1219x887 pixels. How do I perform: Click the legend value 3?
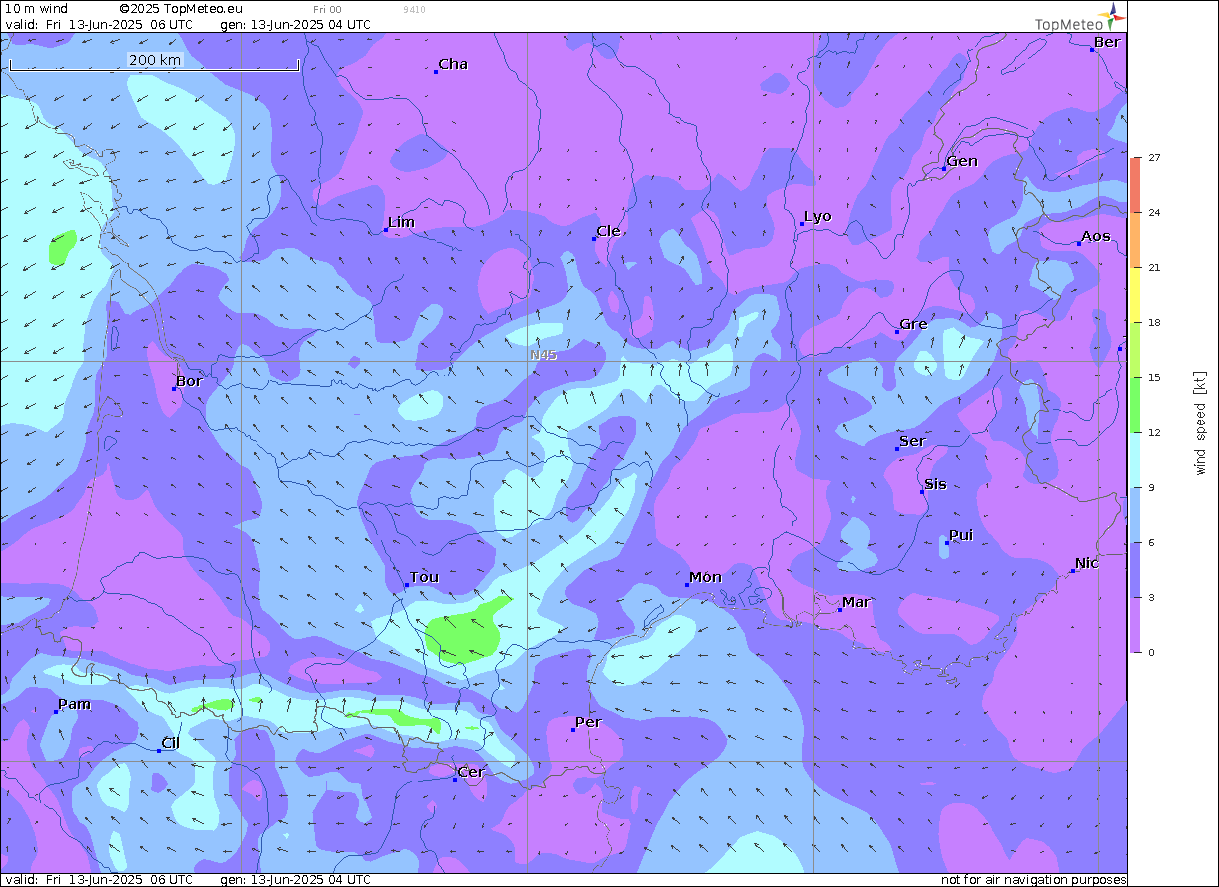coord(1151,598)
